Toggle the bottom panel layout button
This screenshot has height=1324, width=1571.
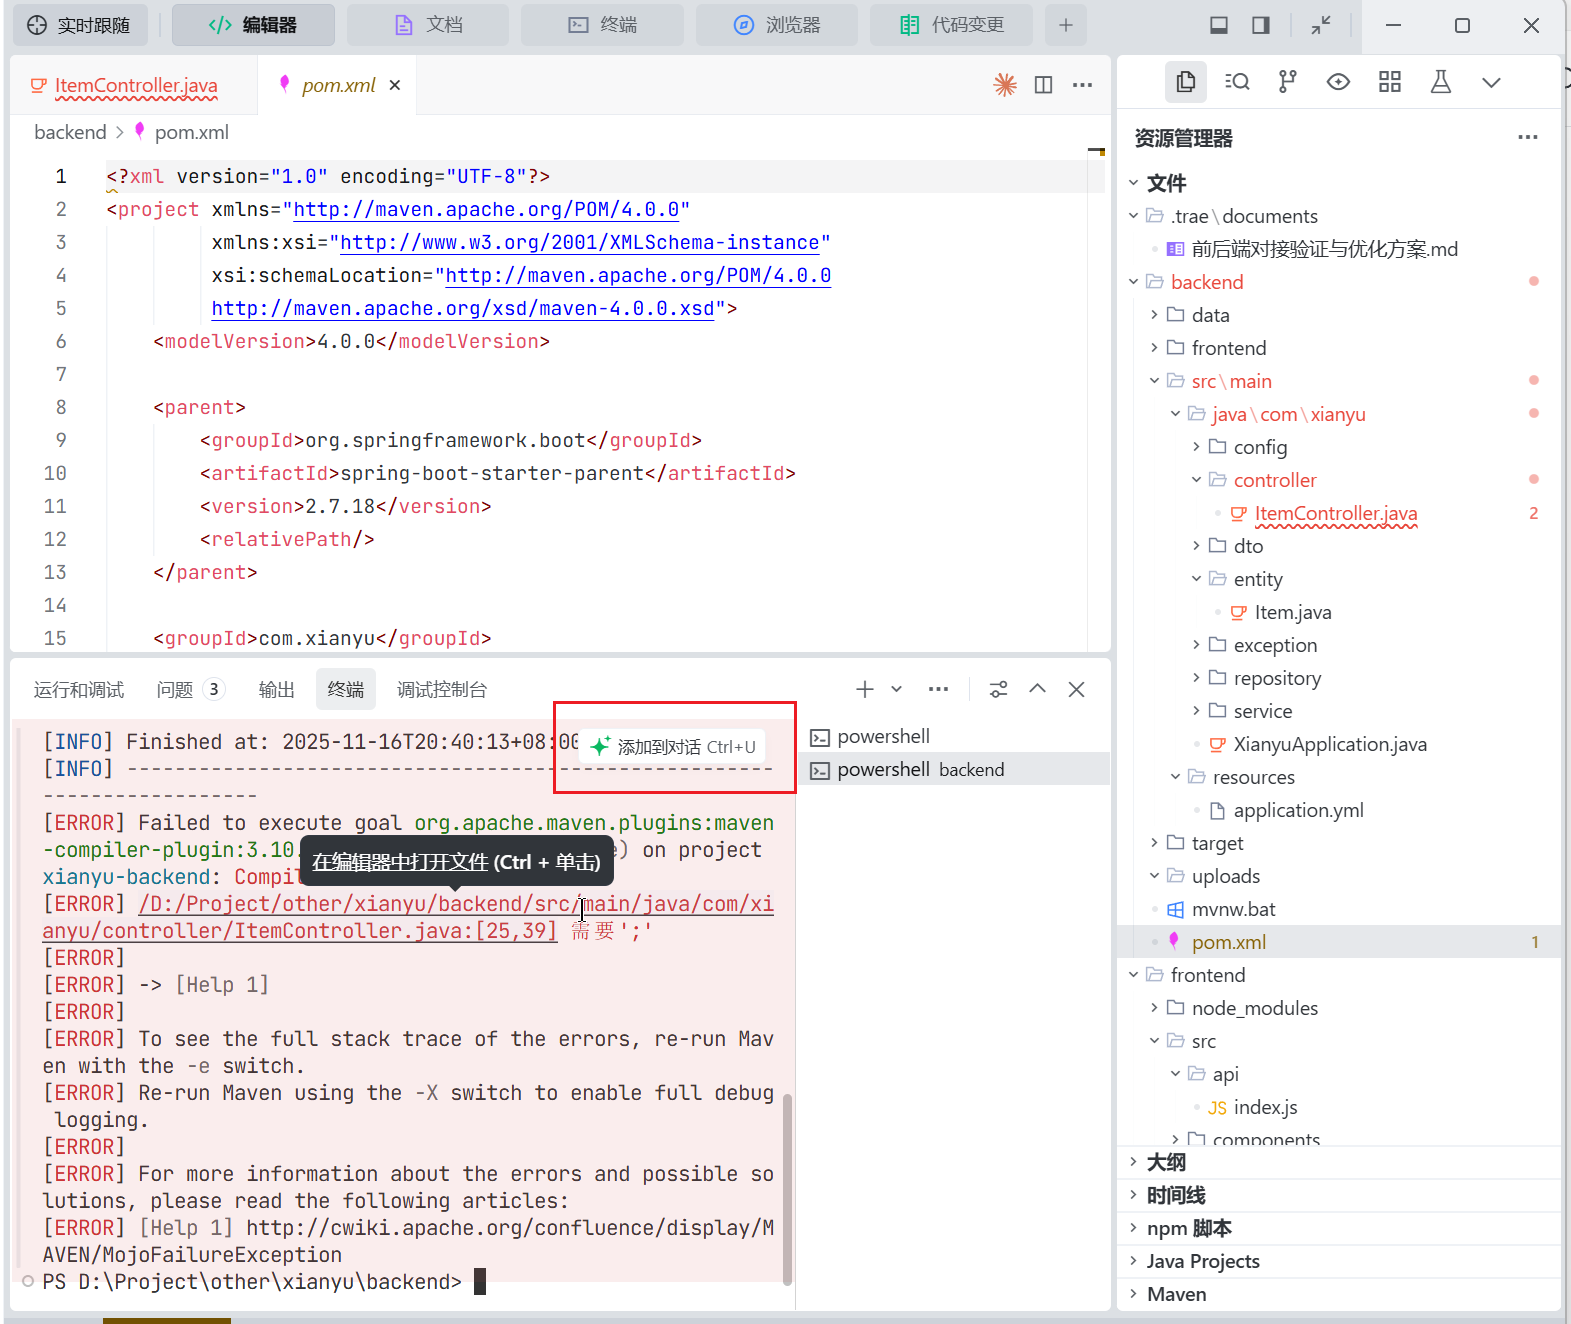point(1219,25)
